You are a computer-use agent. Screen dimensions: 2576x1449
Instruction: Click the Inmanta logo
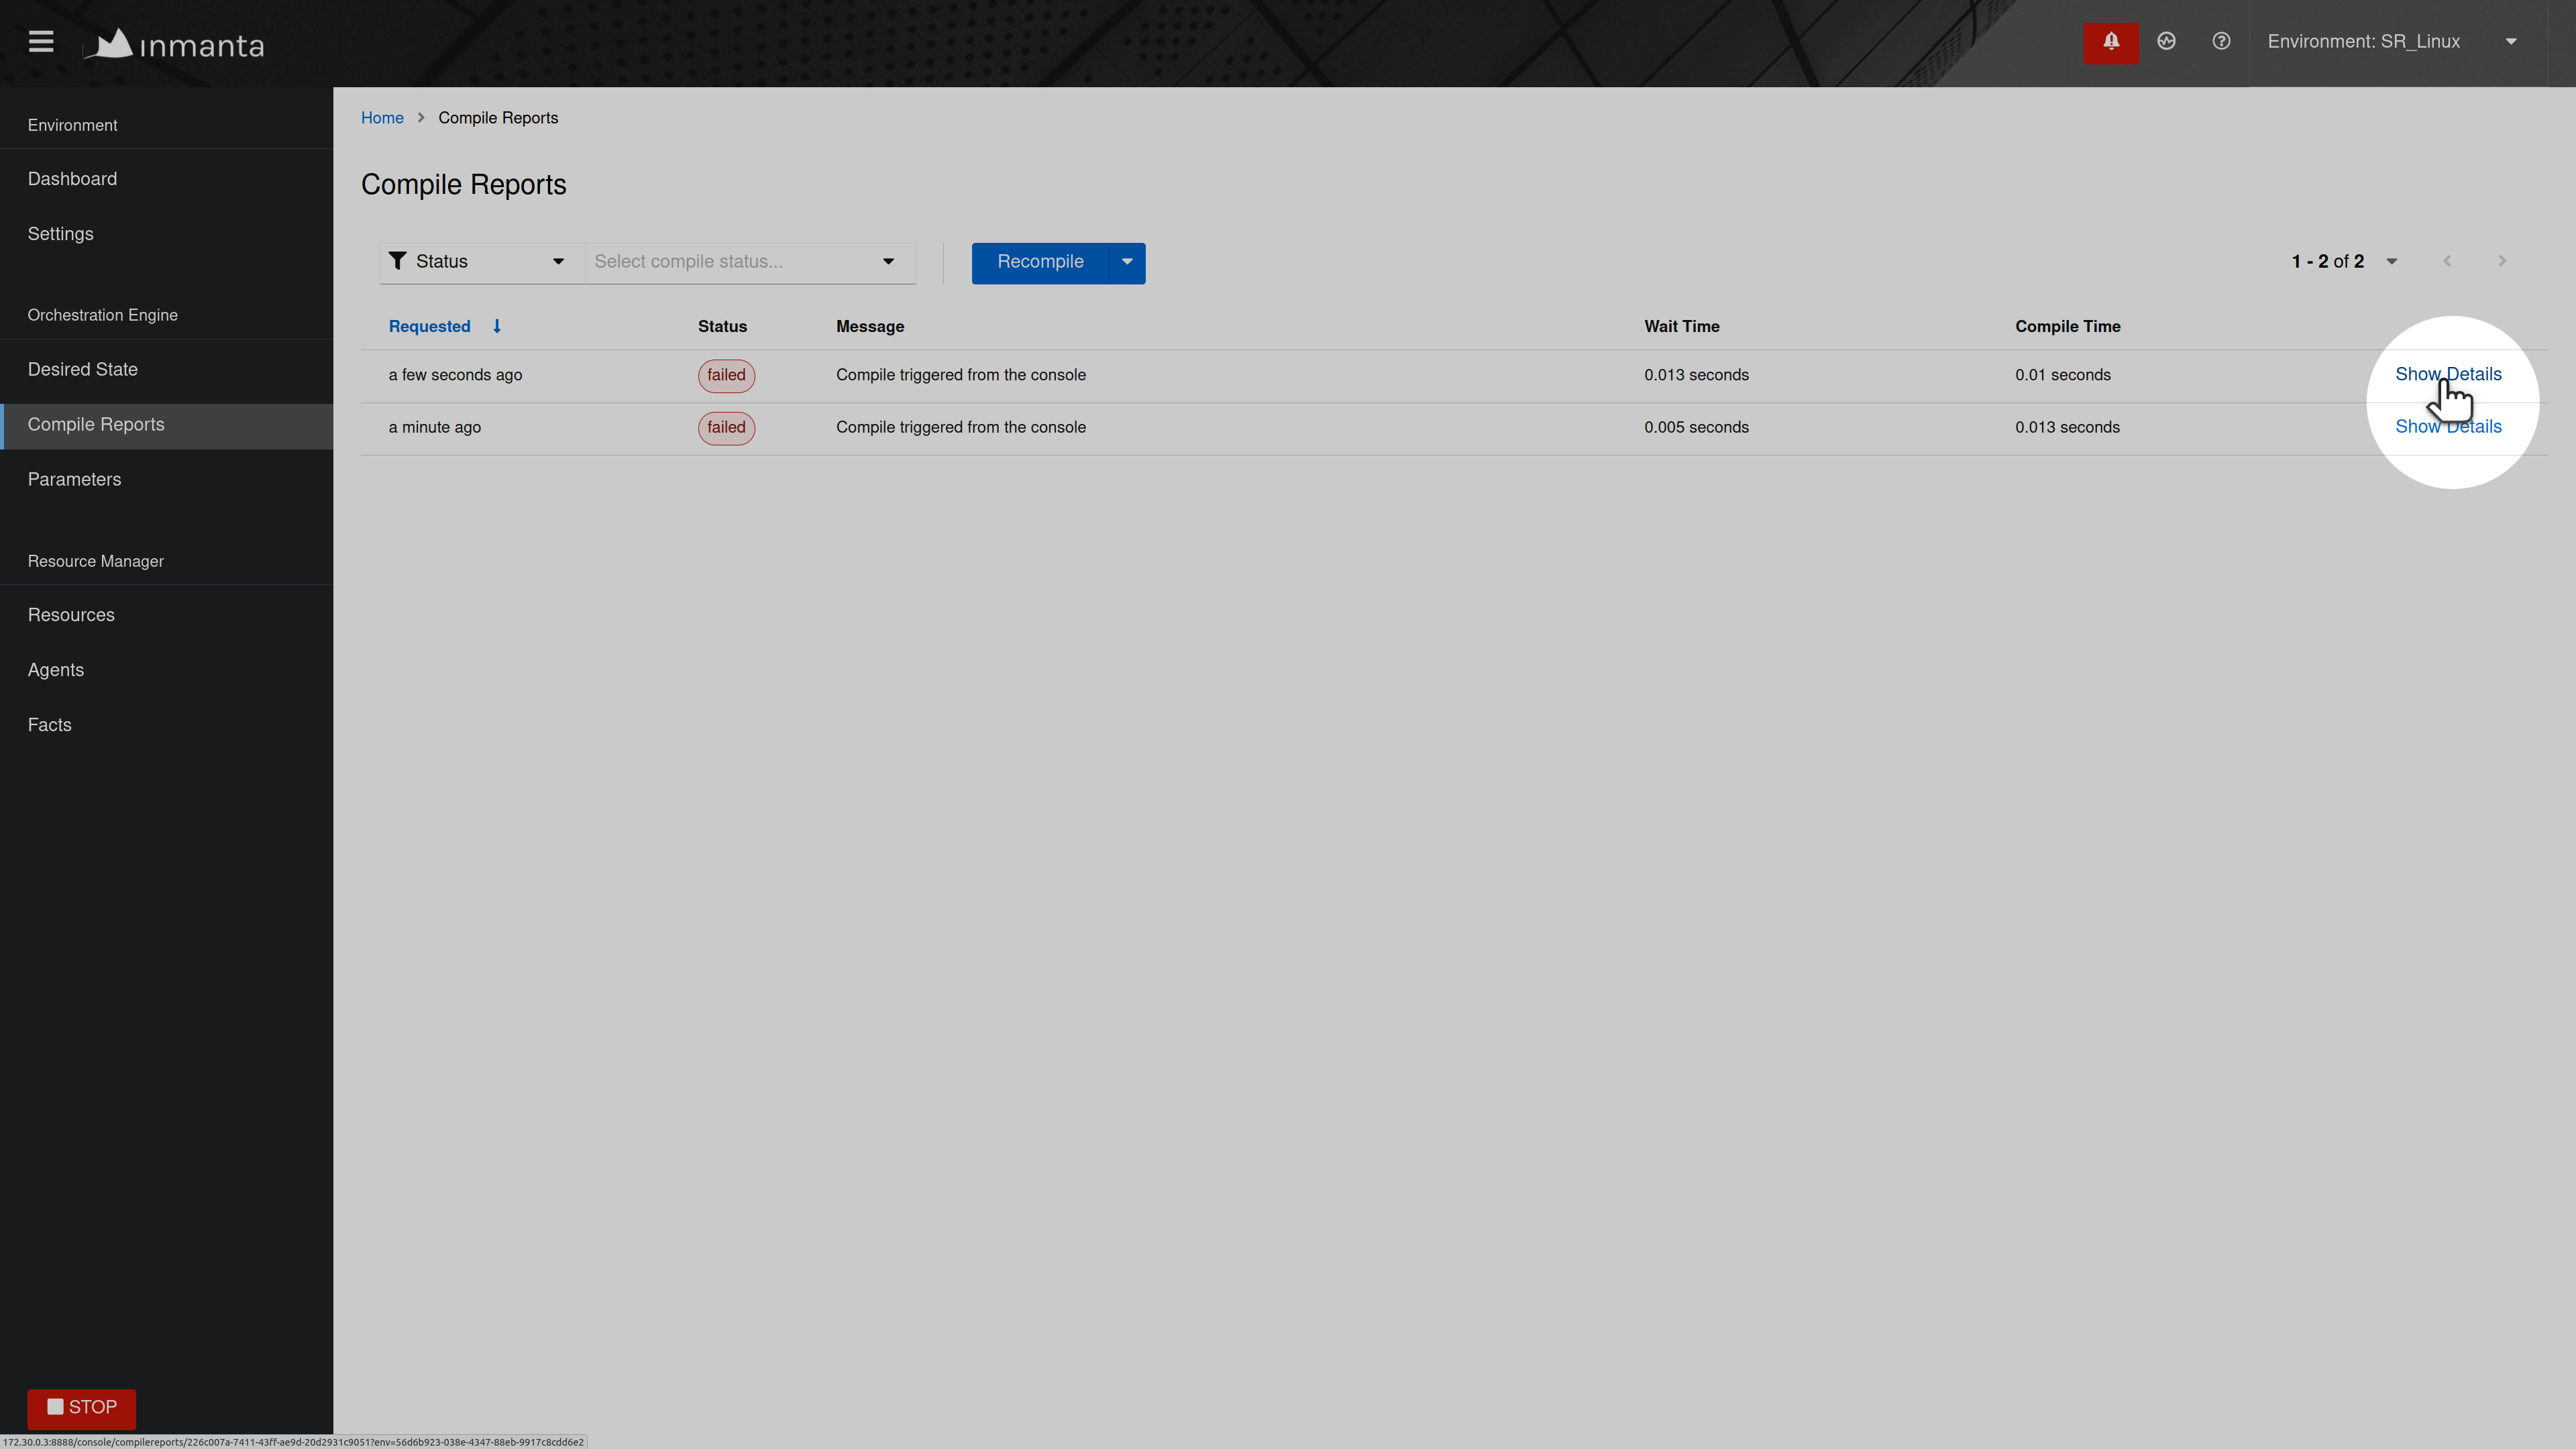(x=174, y=44)
